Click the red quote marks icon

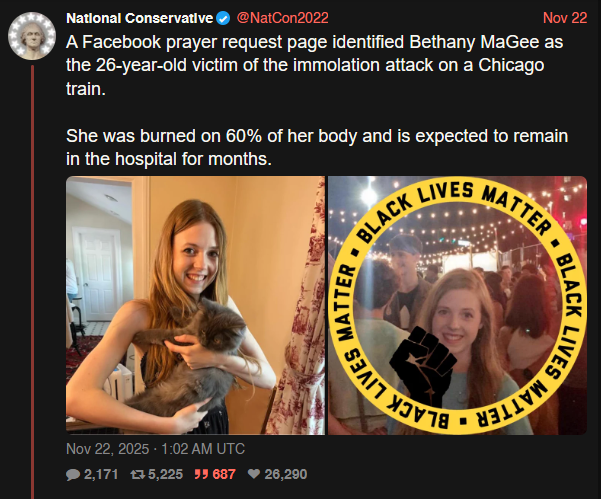(203, 474)
